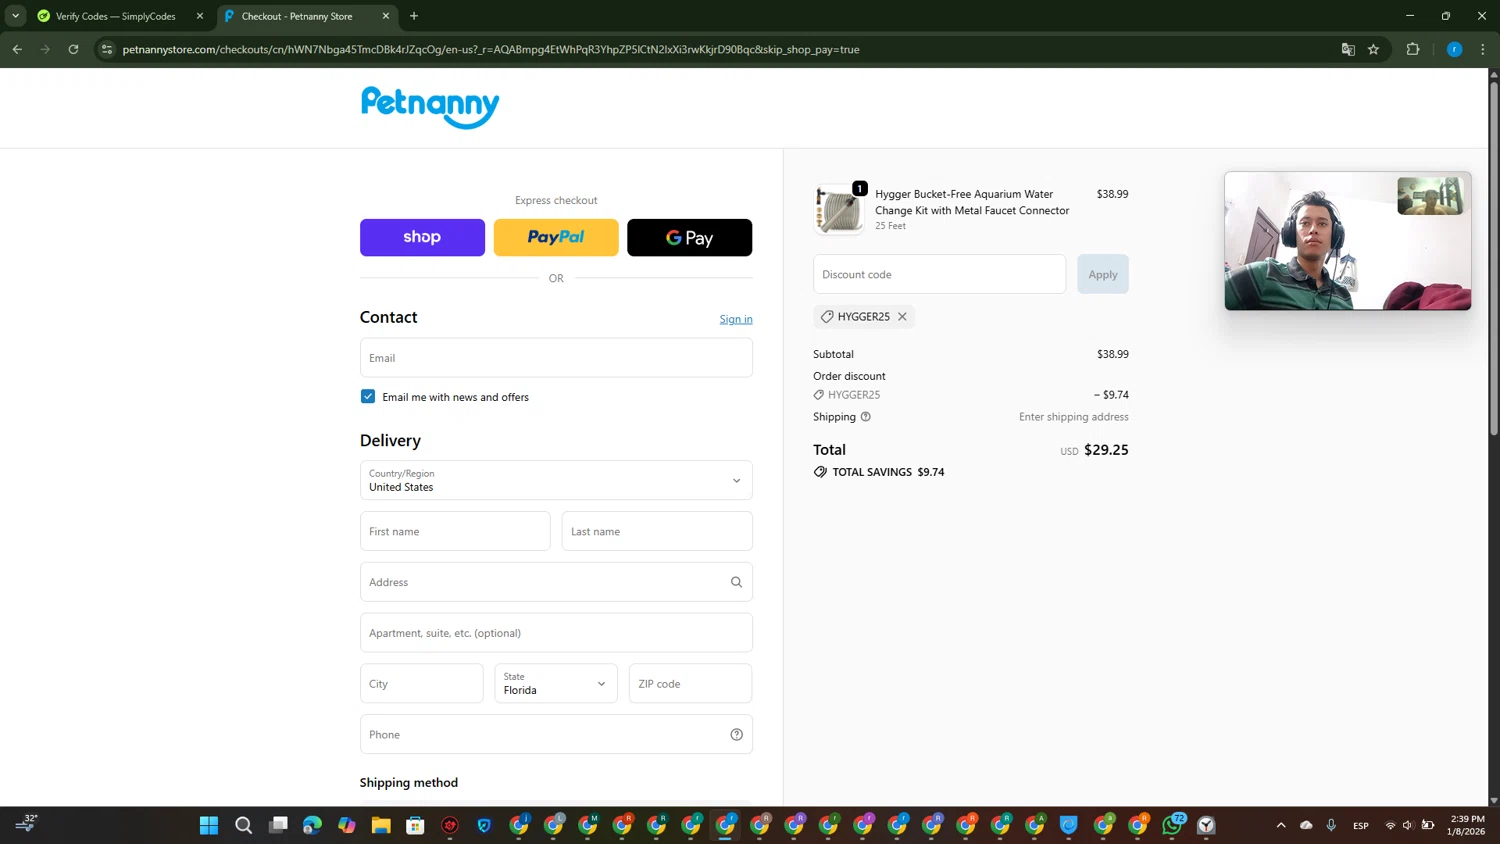Image resolution: width=1500 pixels, height=844 pixels.
Task: Bookmark this page with the star icon
Action: 1374,49
